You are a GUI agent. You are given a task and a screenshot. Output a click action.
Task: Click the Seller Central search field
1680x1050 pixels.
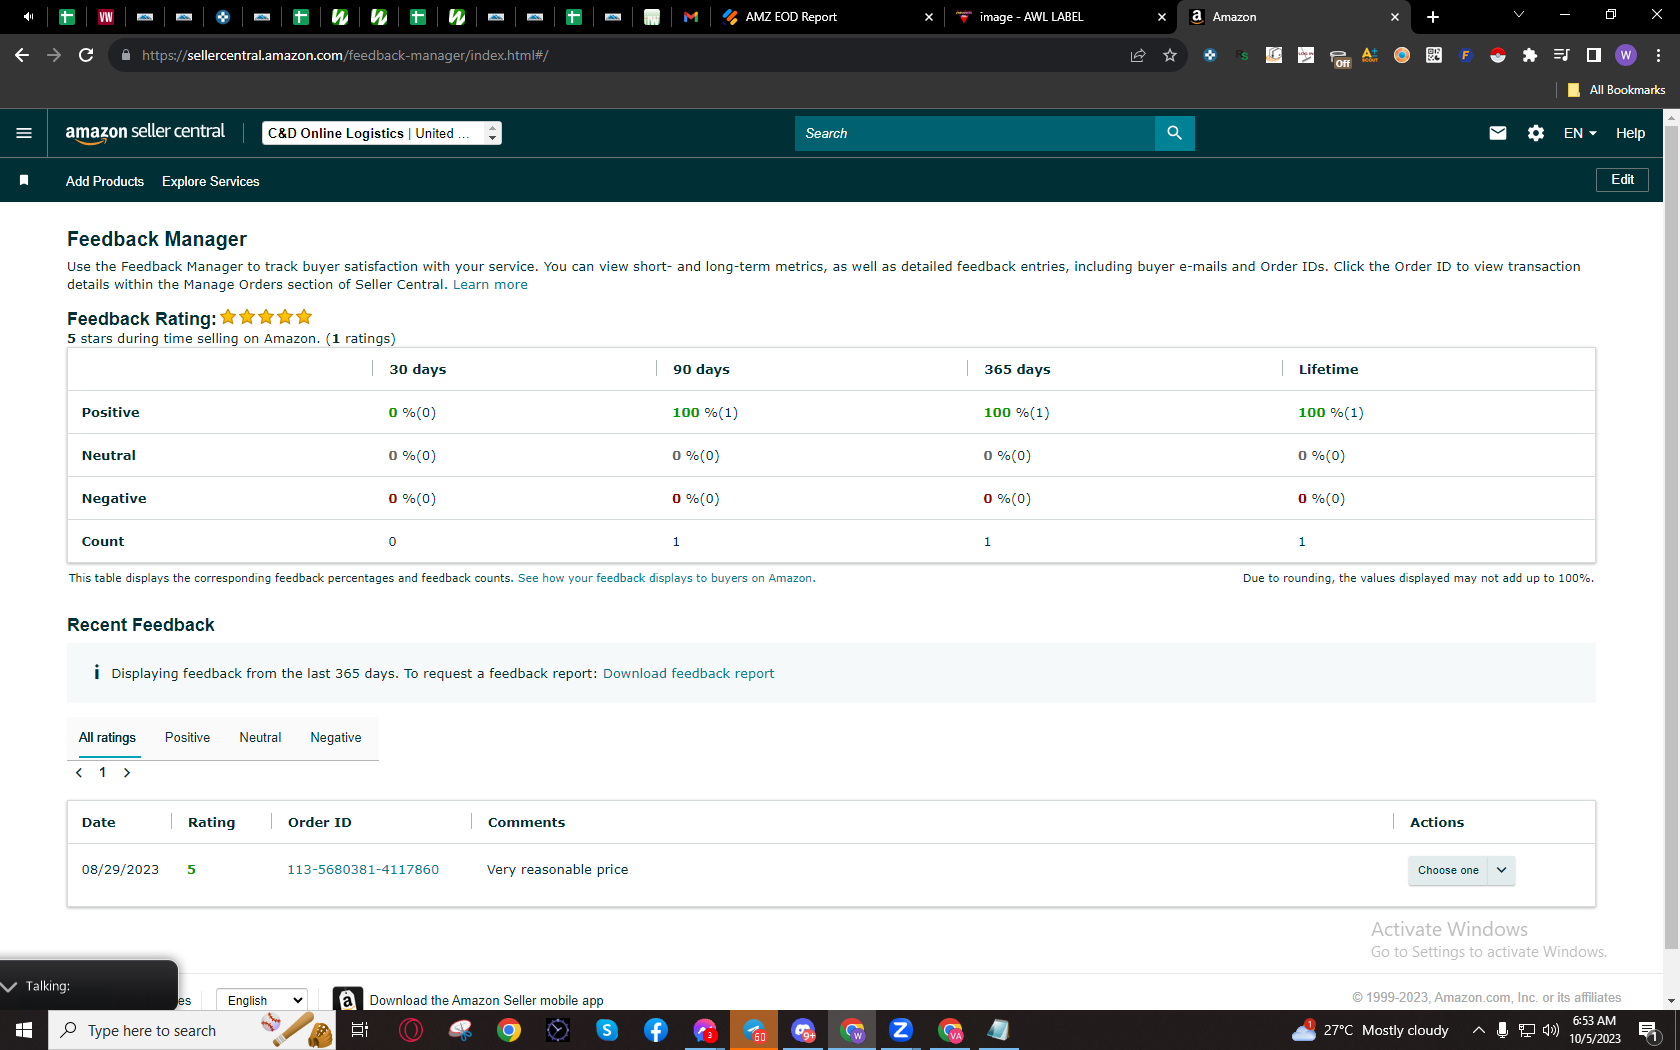coord(975,133)
